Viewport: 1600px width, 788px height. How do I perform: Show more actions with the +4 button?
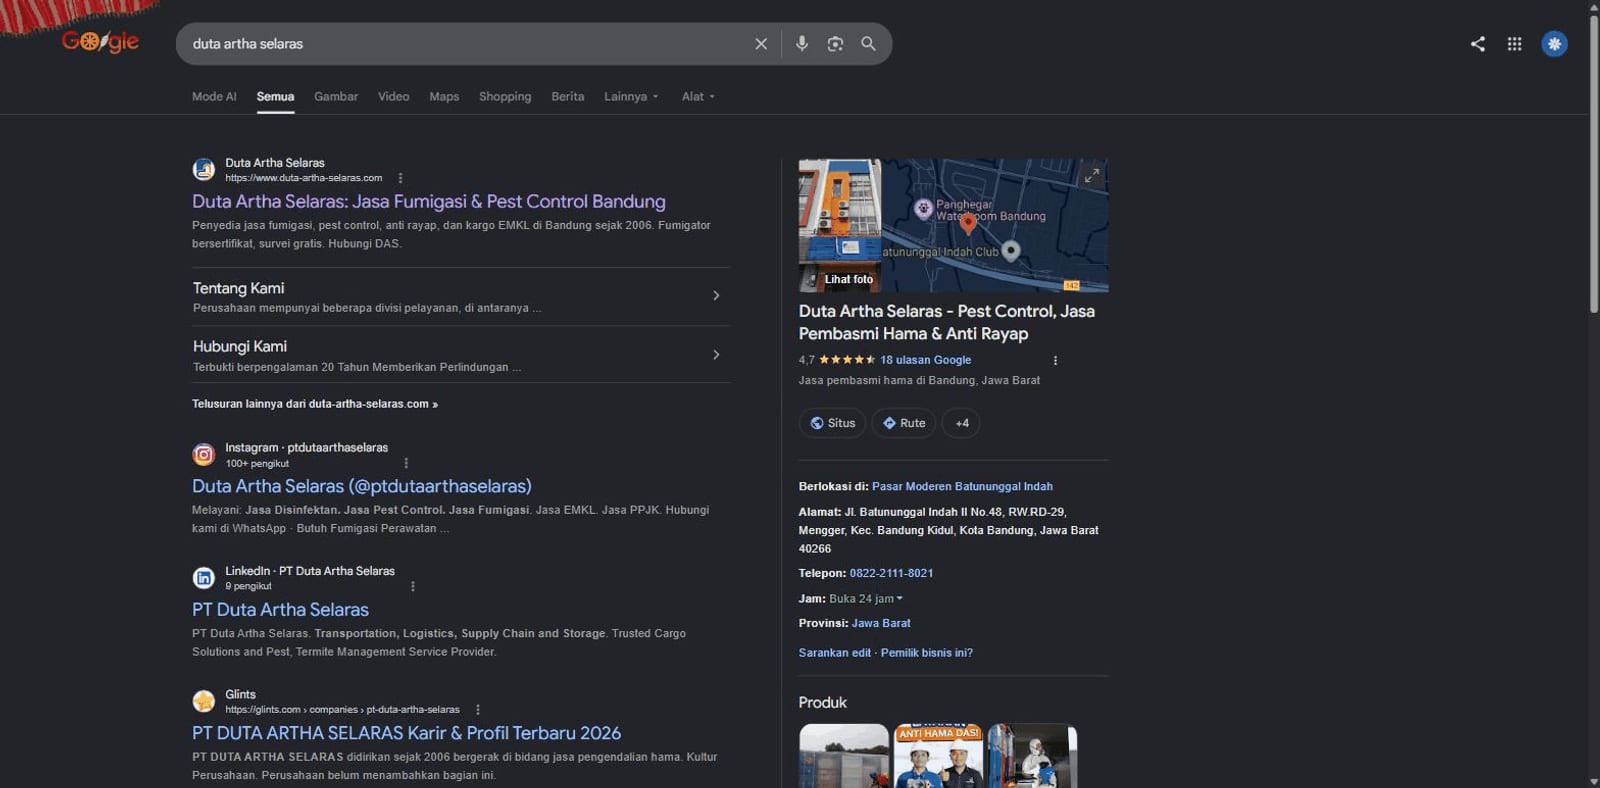[962, 423]
